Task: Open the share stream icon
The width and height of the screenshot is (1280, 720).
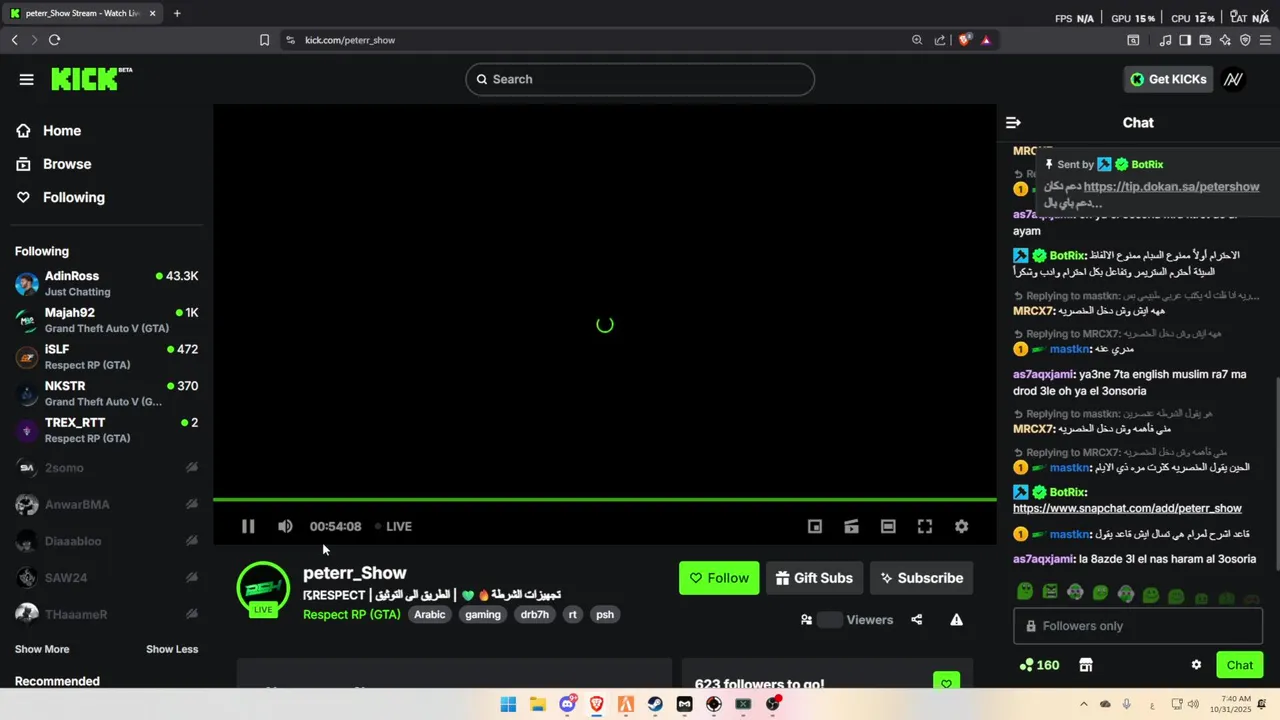Action: 917,620
